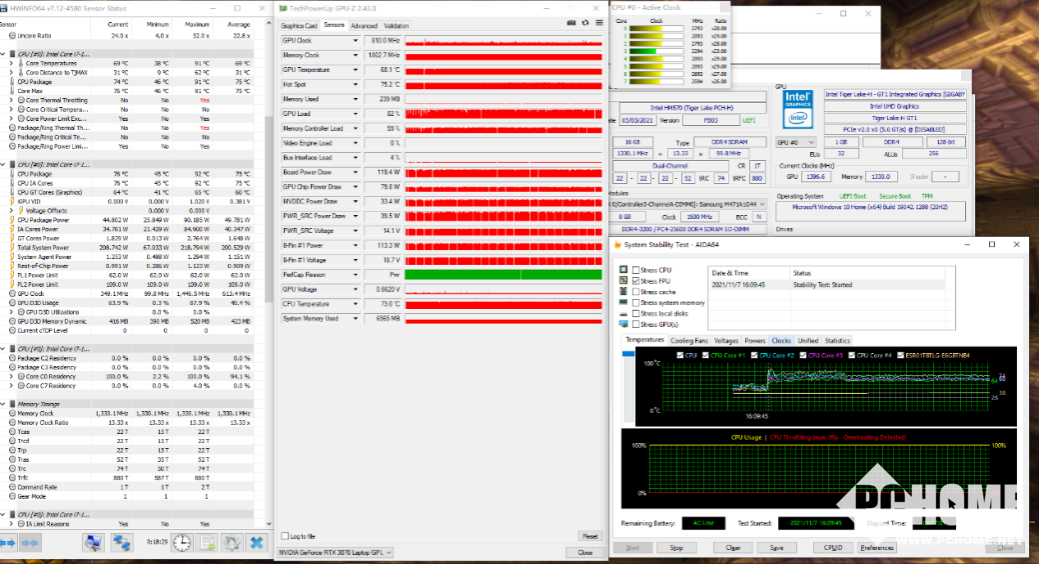This screenshot has height=564, width=1039.
Task: Open Cooling Fans tab in AIDA64
Action: 689,341
